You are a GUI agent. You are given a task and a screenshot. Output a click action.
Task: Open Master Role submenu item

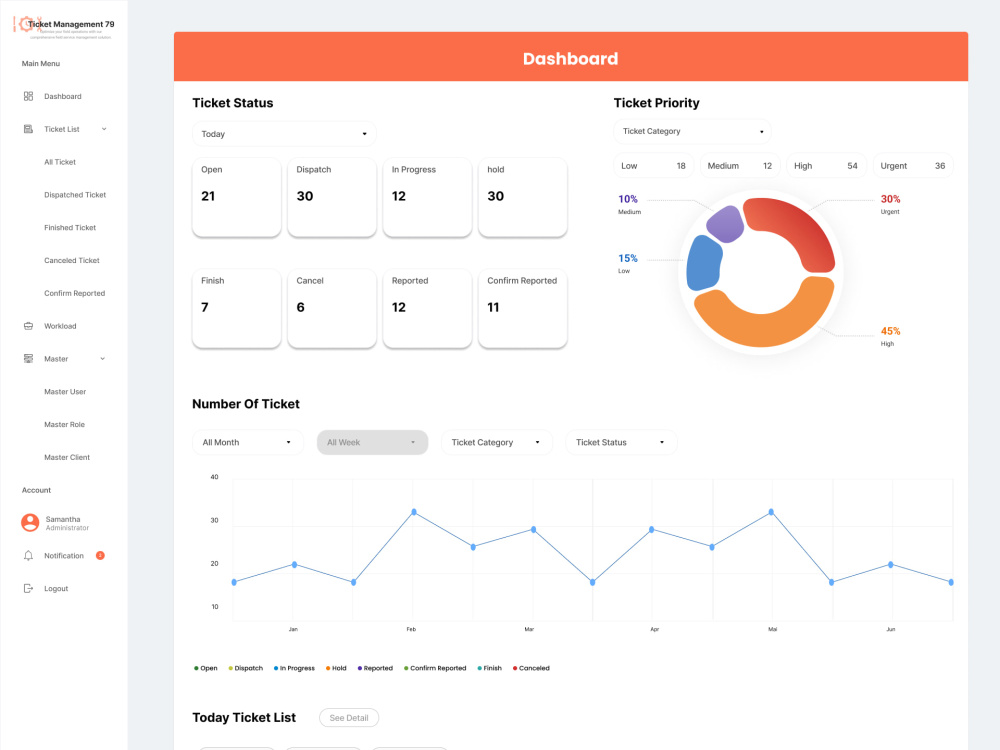pos(64,424)
